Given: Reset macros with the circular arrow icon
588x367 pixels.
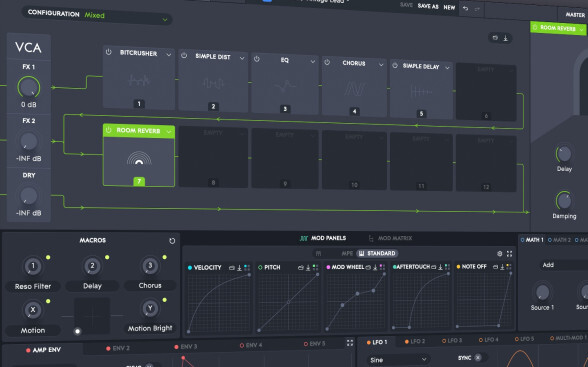Looking at the screenshot, I should (x=172, y=241).
